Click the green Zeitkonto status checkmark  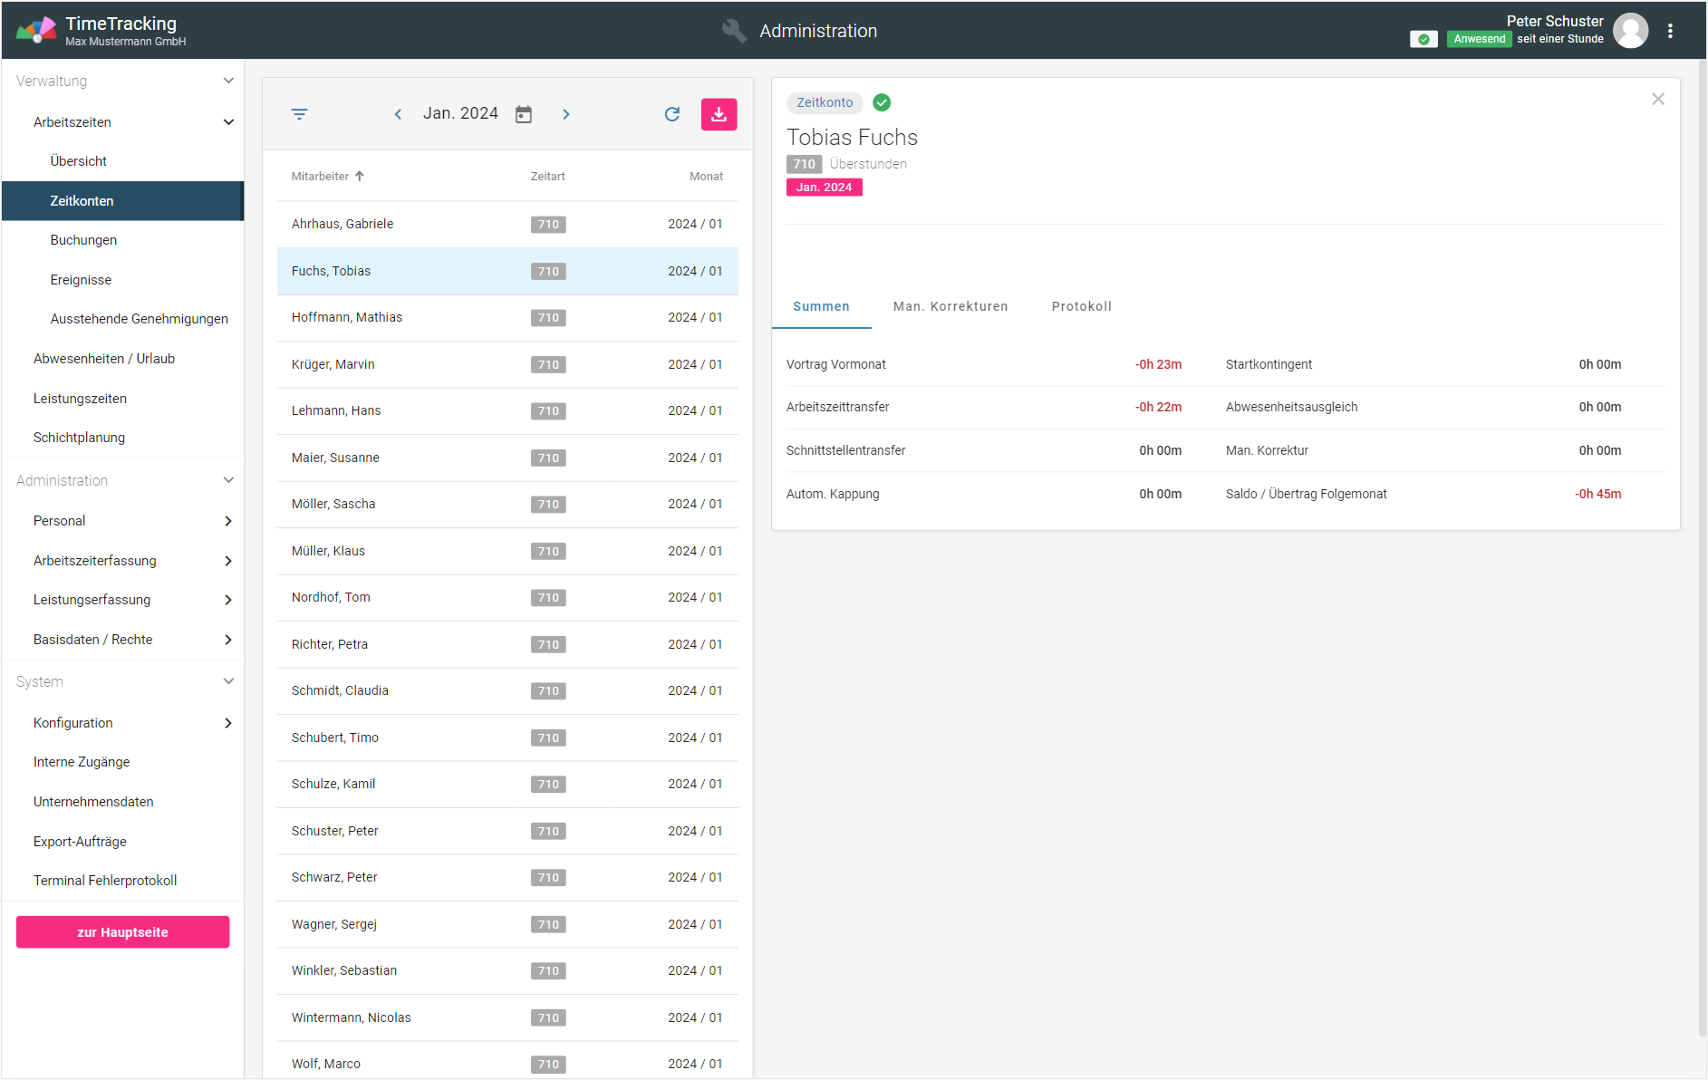[881, 102]
